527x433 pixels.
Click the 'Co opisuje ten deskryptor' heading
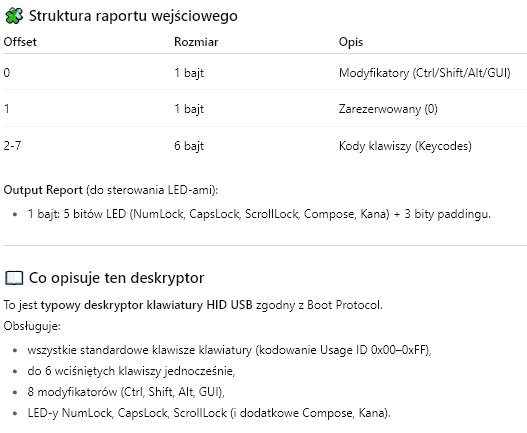point(116,278)
